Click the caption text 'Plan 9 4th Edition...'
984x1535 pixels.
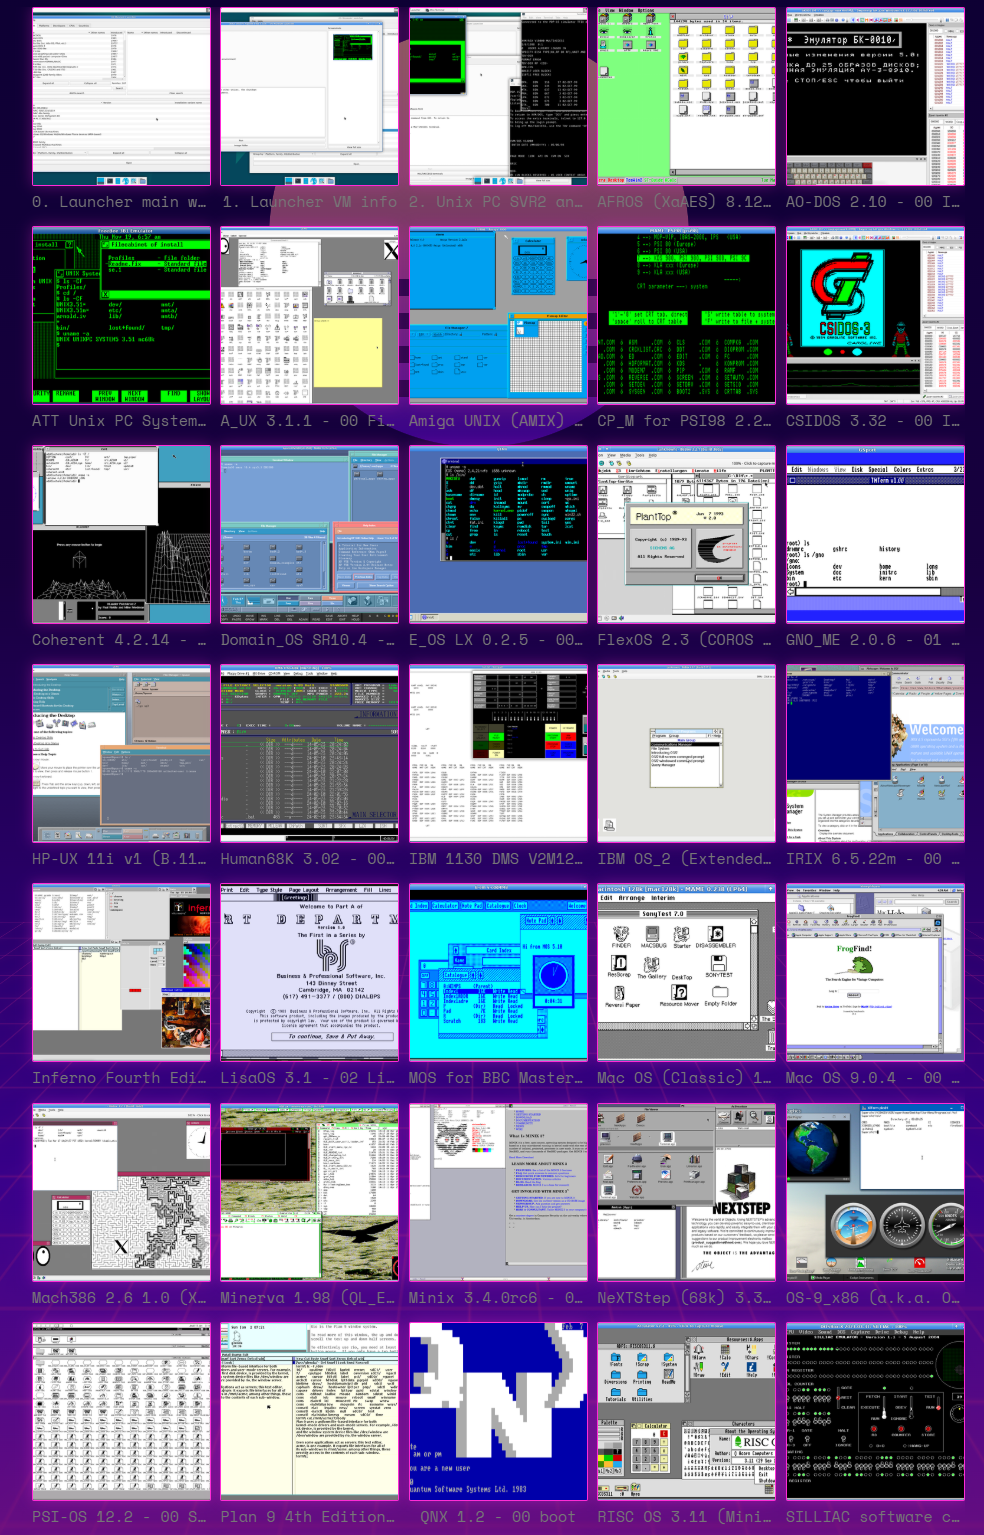tap(308, 1517)
